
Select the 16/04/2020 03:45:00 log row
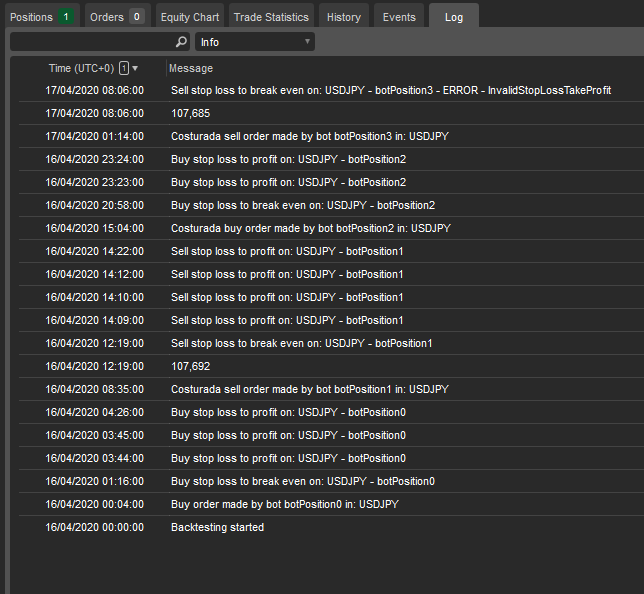(x=331, y=435)
